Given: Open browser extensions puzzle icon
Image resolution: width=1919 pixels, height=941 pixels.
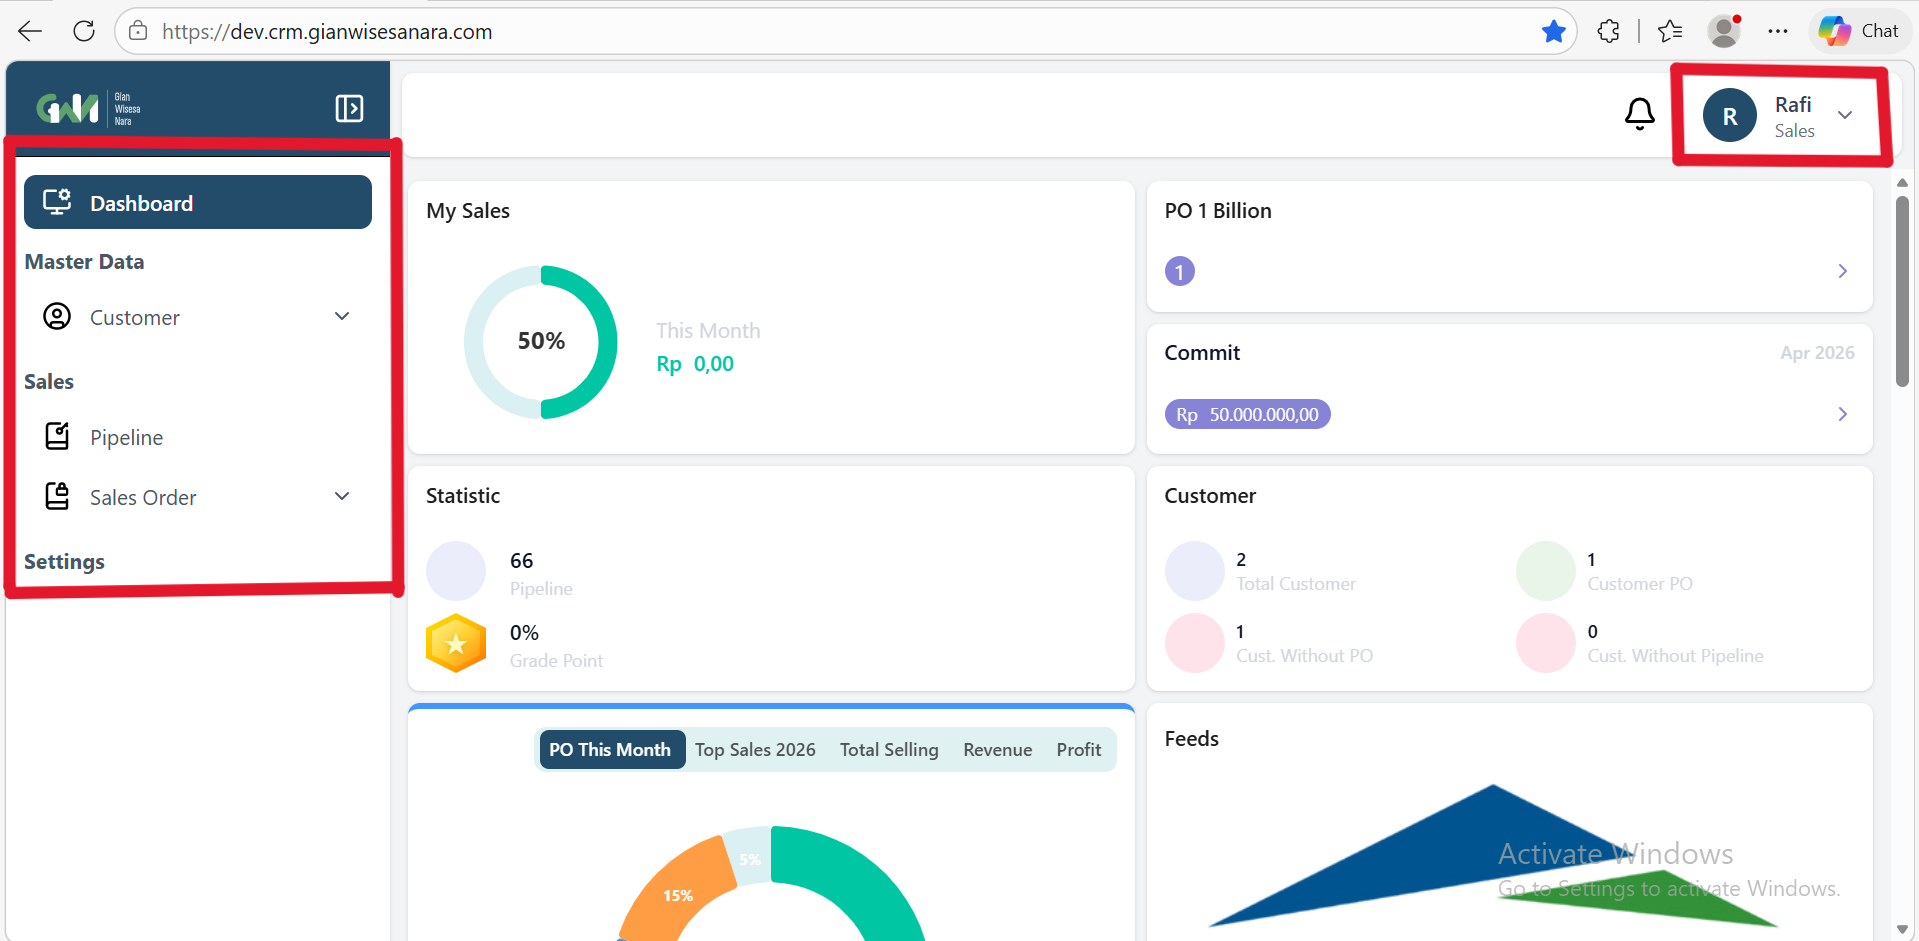Looking at the screenshot, I should pos(1608,32).
